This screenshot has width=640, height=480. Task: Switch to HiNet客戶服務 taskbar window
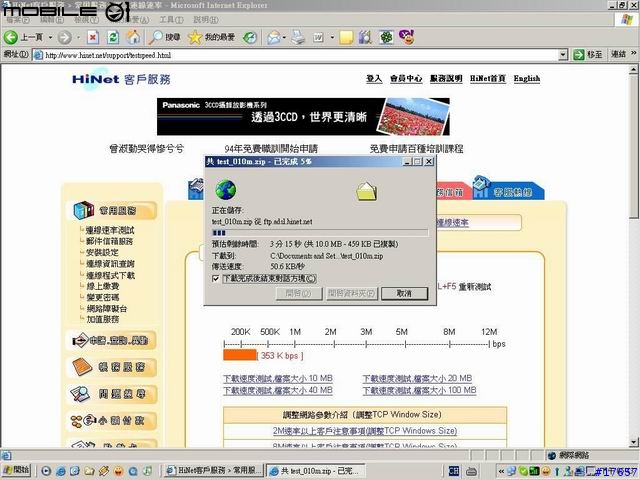(x=214, y=471)
